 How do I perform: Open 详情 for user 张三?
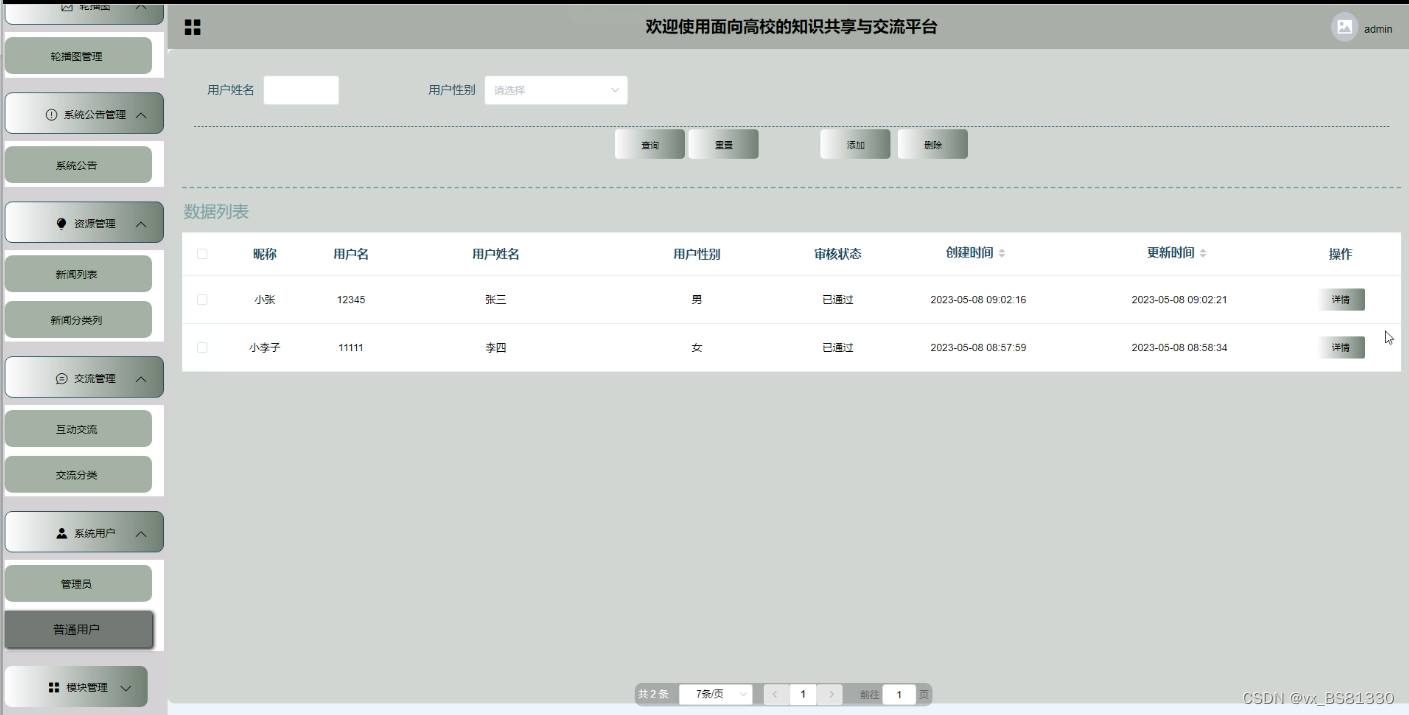[x=1341, y=300]
